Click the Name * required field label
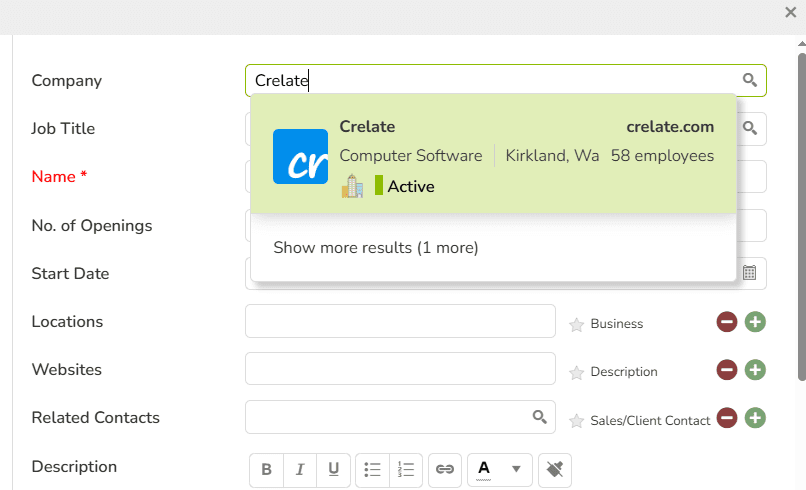 (59, 176)
